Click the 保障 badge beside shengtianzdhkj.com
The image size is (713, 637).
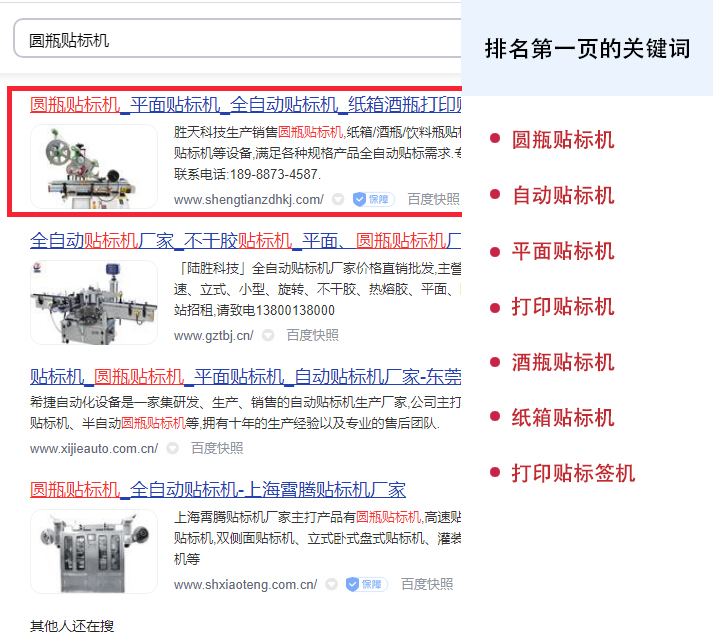tap(374, 199)
